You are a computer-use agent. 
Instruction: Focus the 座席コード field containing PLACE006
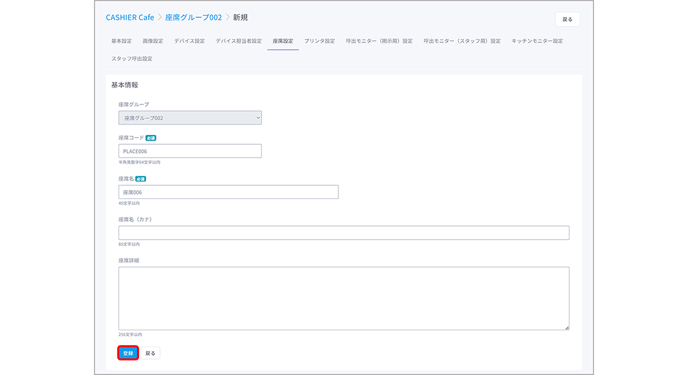pyautogui.click(x=190, y=151)
